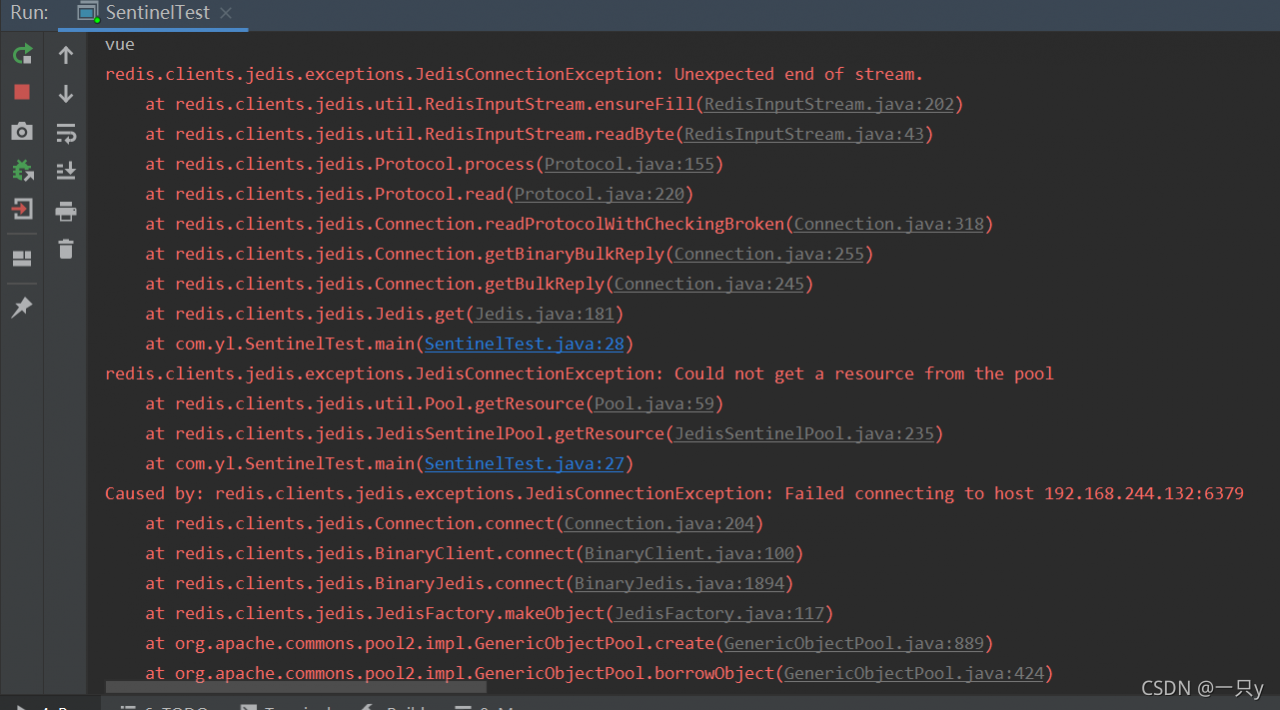Open RedisInputStream.java:43 link
The width and height of the screenshot is (1280, 710).
click(804, 134)
